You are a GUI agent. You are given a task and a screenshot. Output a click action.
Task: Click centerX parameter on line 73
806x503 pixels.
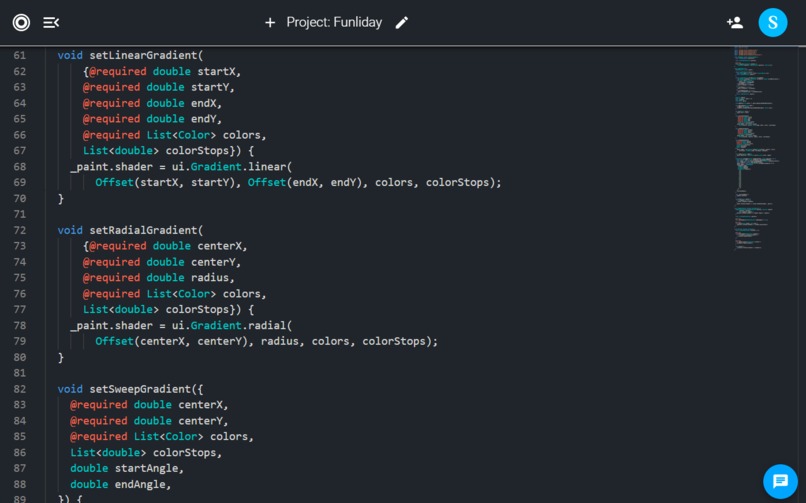tap(219, 246)
